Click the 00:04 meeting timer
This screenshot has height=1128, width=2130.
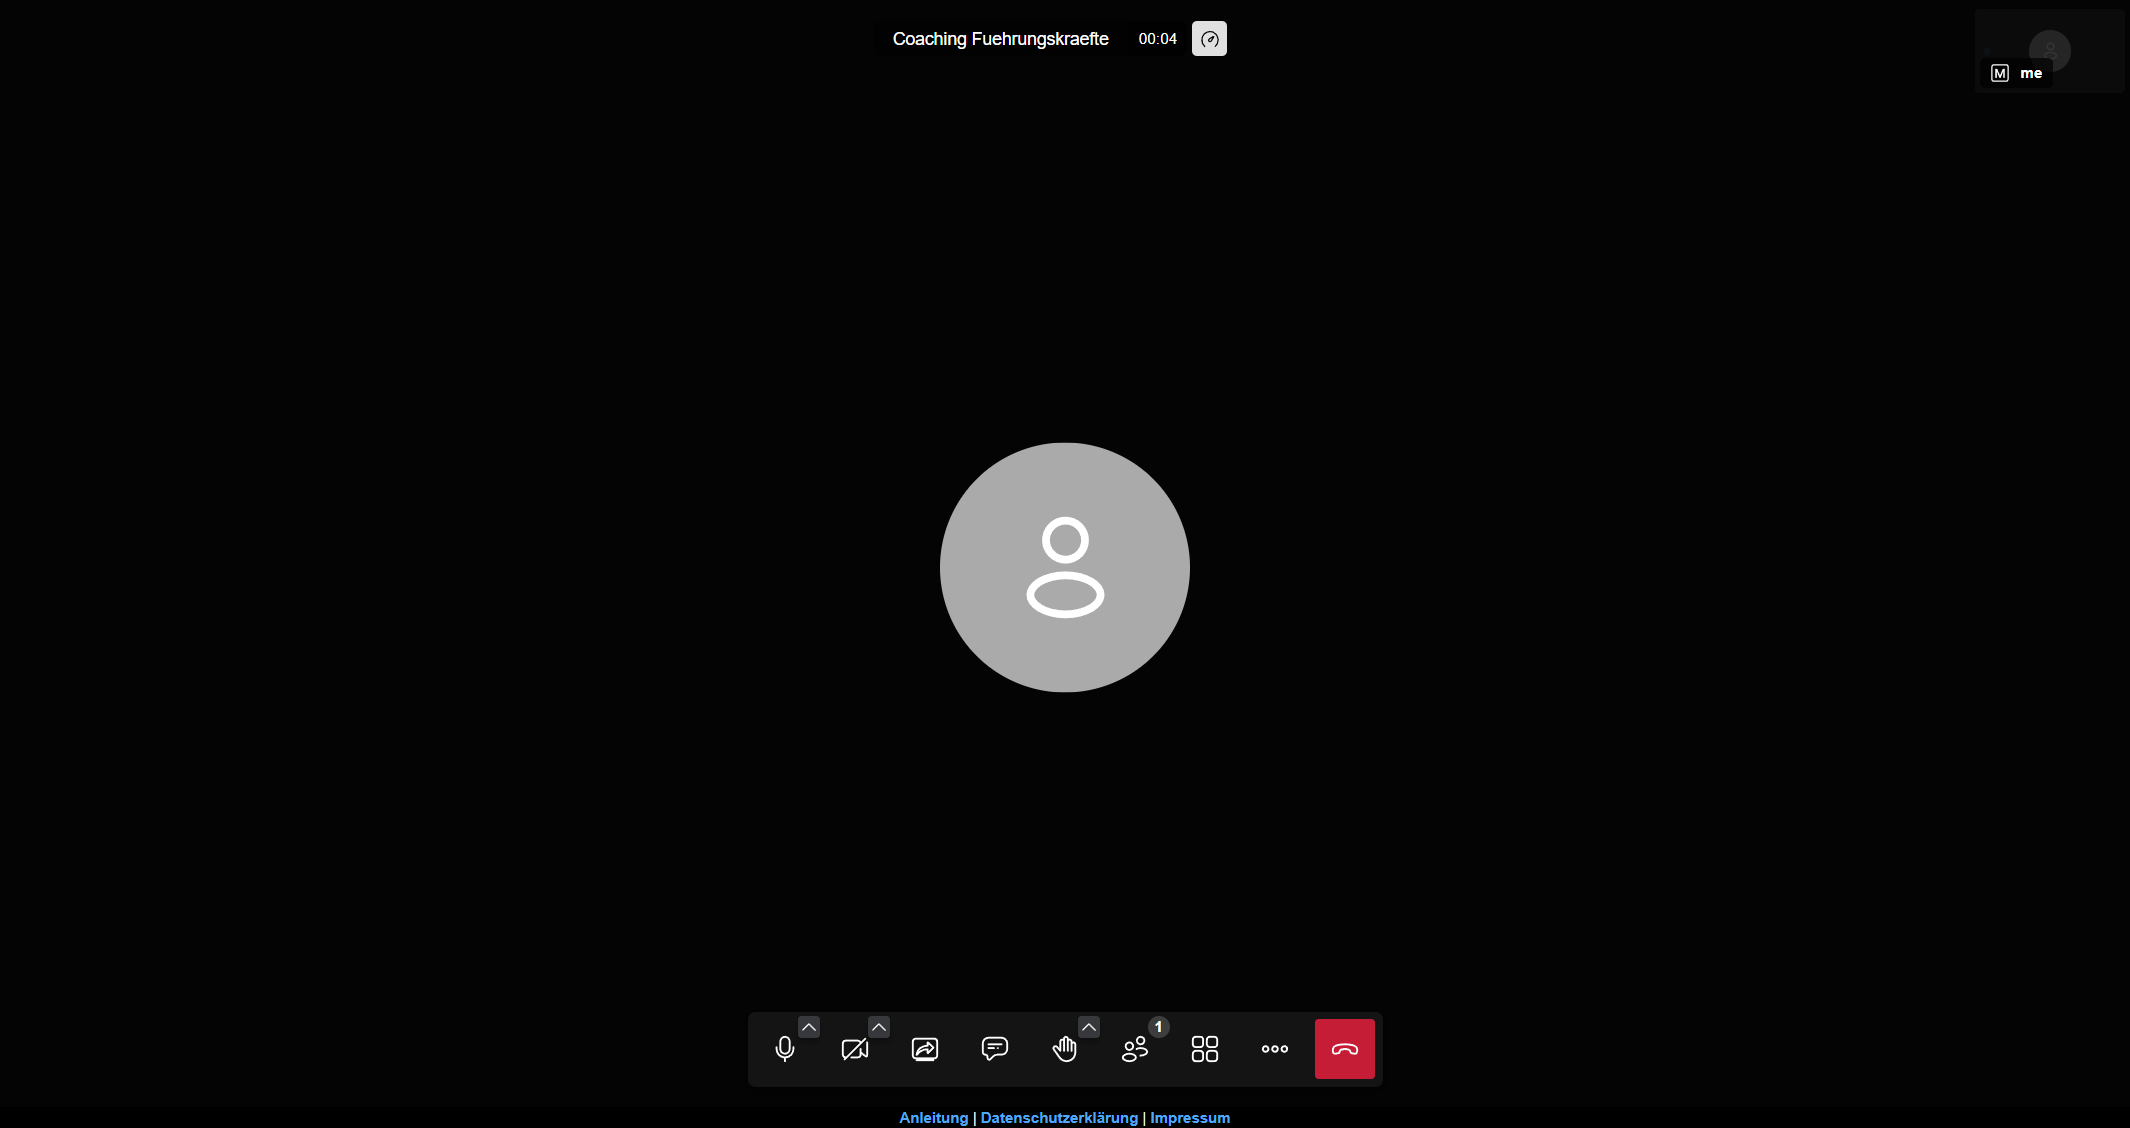[1157, 39]
